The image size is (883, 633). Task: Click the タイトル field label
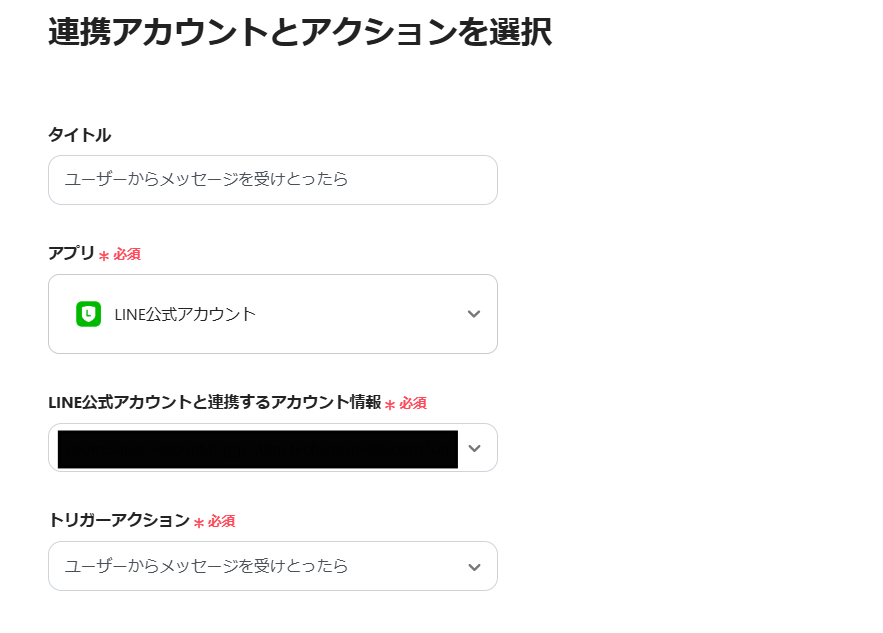[80, 135]
